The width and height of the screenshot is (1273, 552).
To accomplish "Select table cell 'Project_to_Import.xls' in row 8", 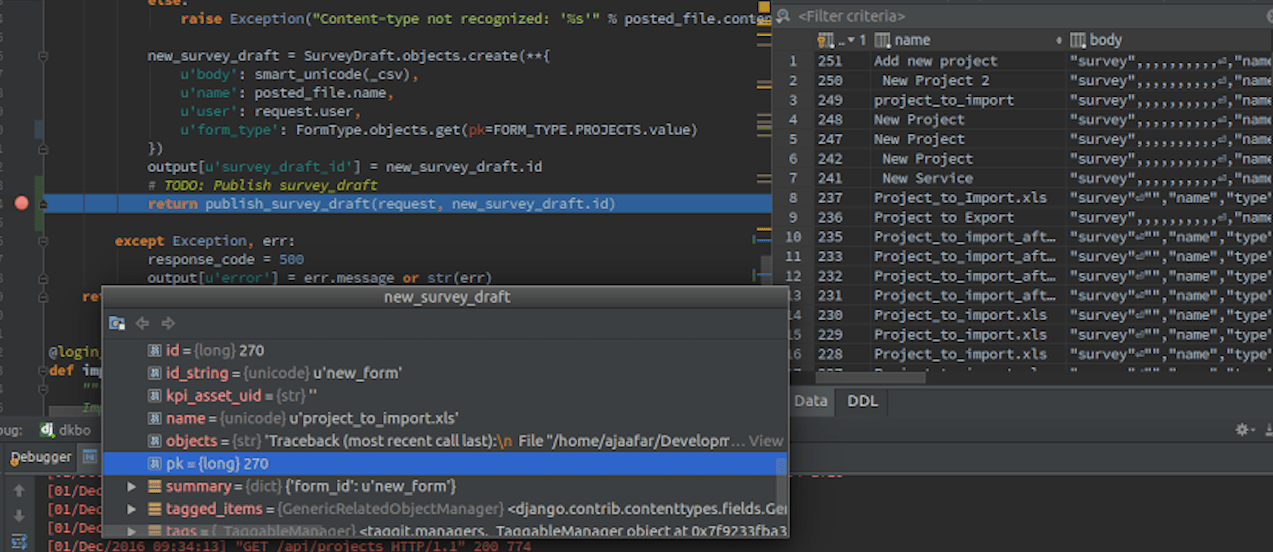I will pos(960,197).
